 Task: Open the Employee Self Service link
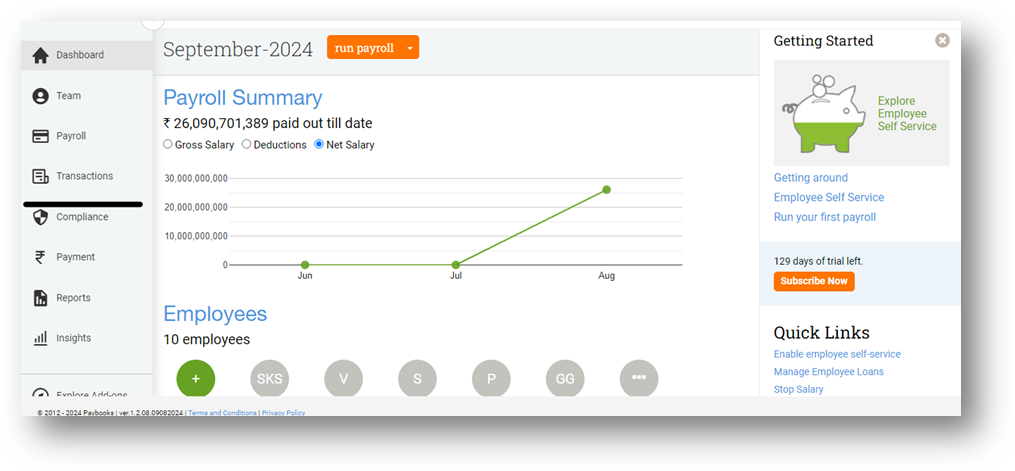(x=829, y=197)
